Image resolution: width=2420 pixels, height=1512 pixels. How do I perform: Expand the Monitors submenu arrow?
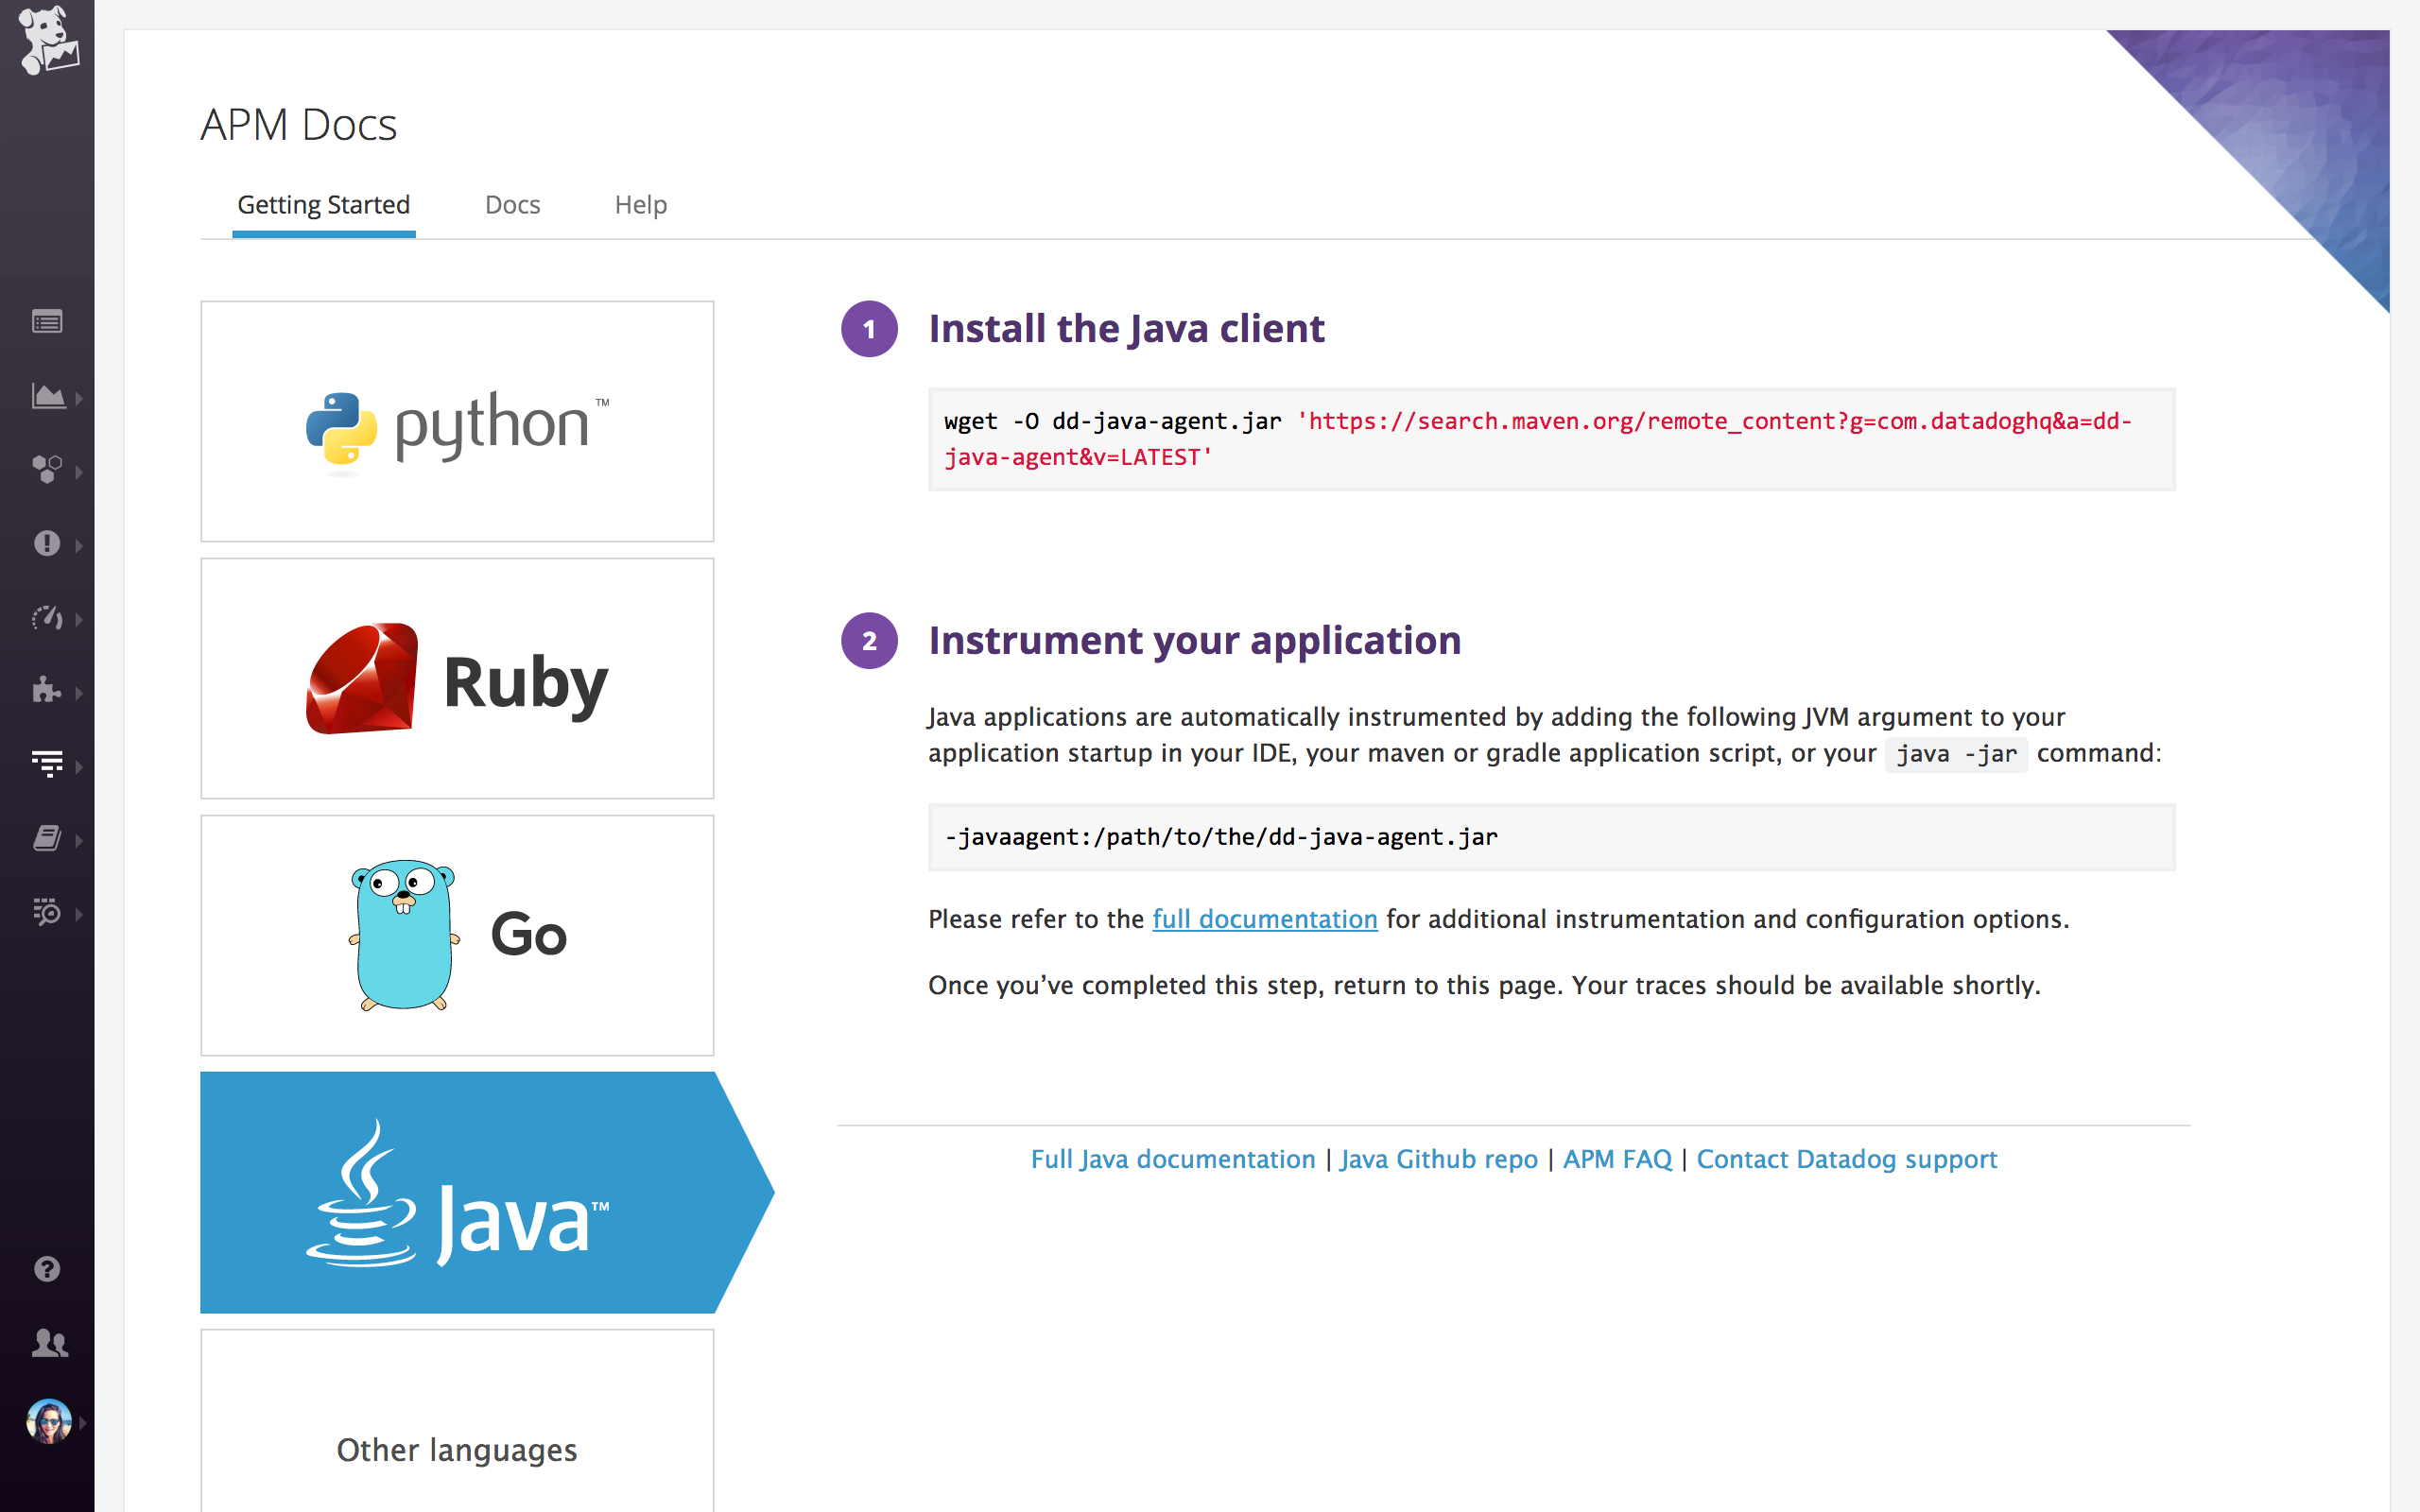(79, 545)
